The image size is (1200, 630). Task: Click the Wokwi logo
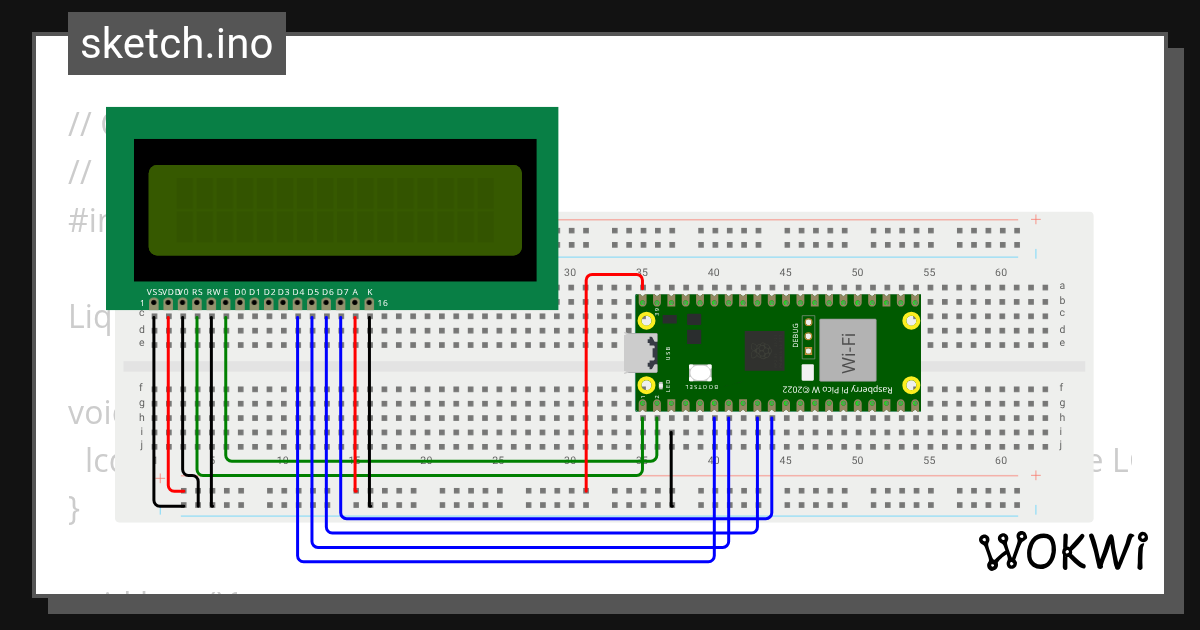pos(1062,551)
